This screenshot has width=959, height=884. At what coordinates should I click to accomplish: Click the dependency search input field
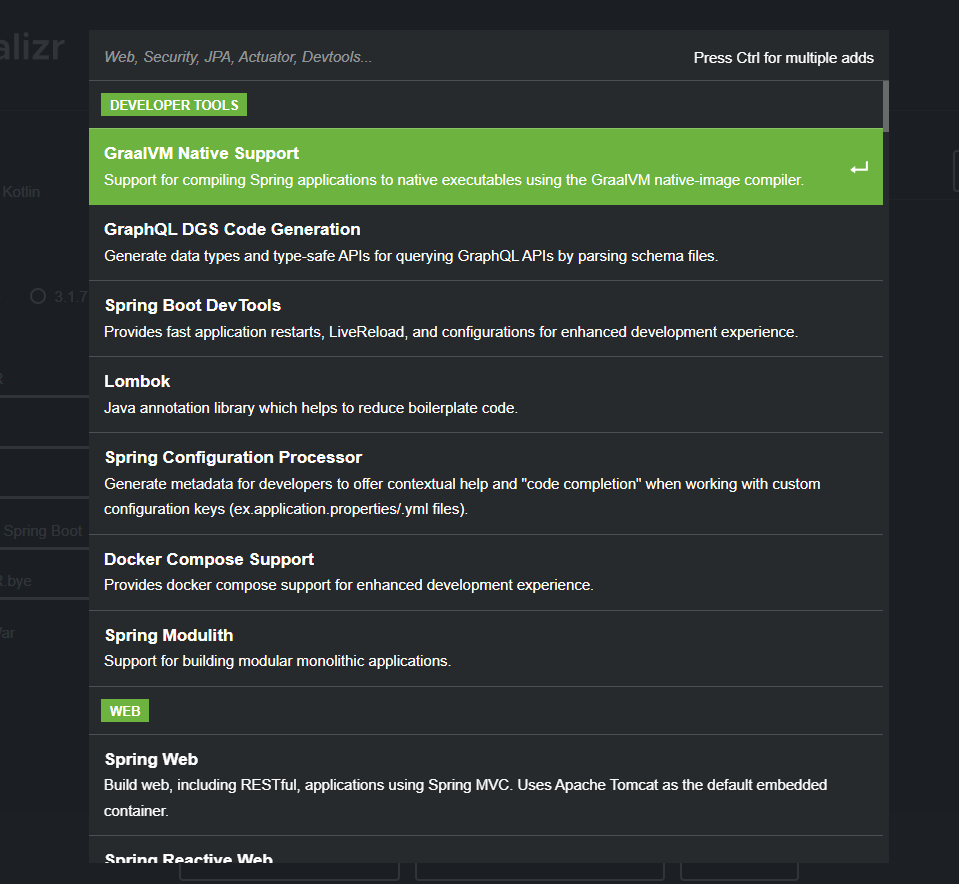click(x=391, y=57)
